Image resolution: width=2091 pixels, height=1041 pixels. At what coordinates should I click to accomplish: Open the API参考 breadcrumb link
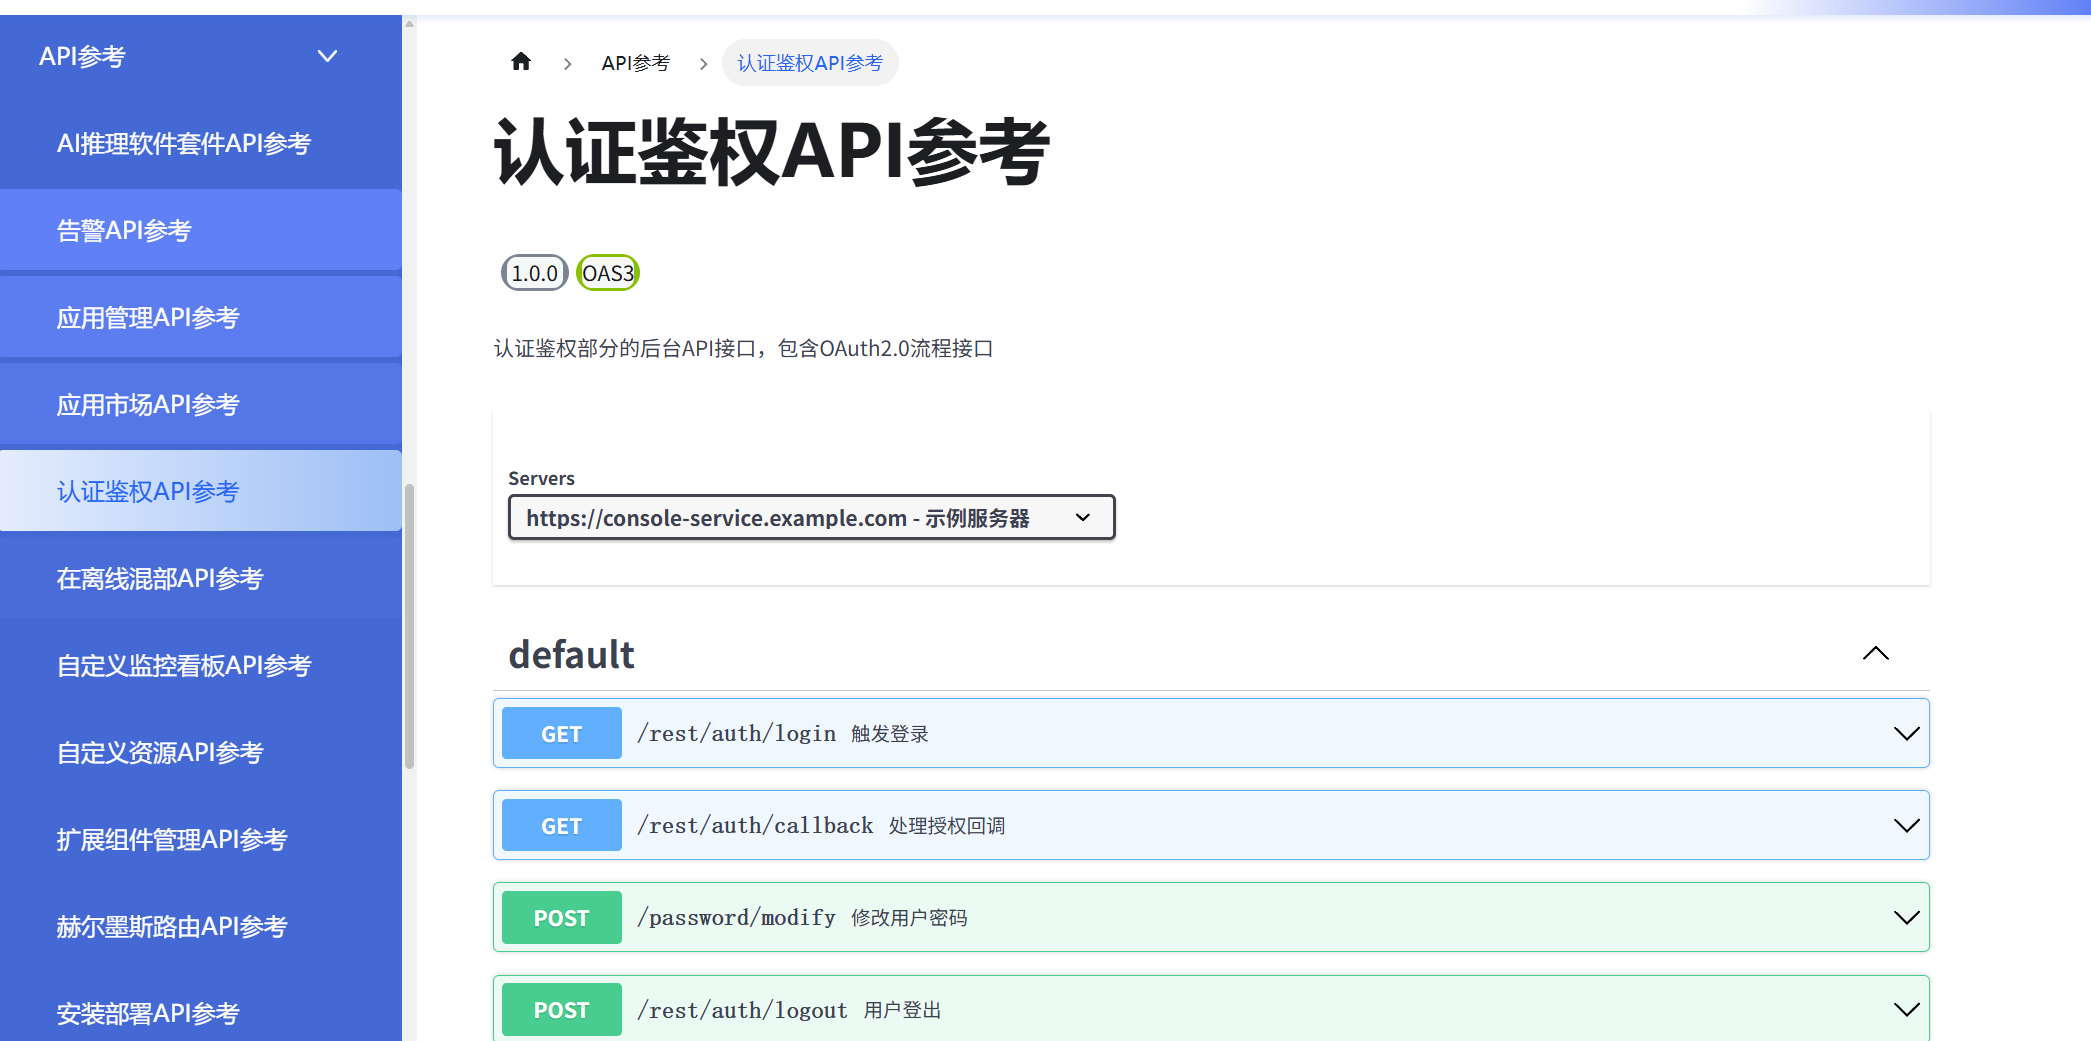tap(636, 61)
